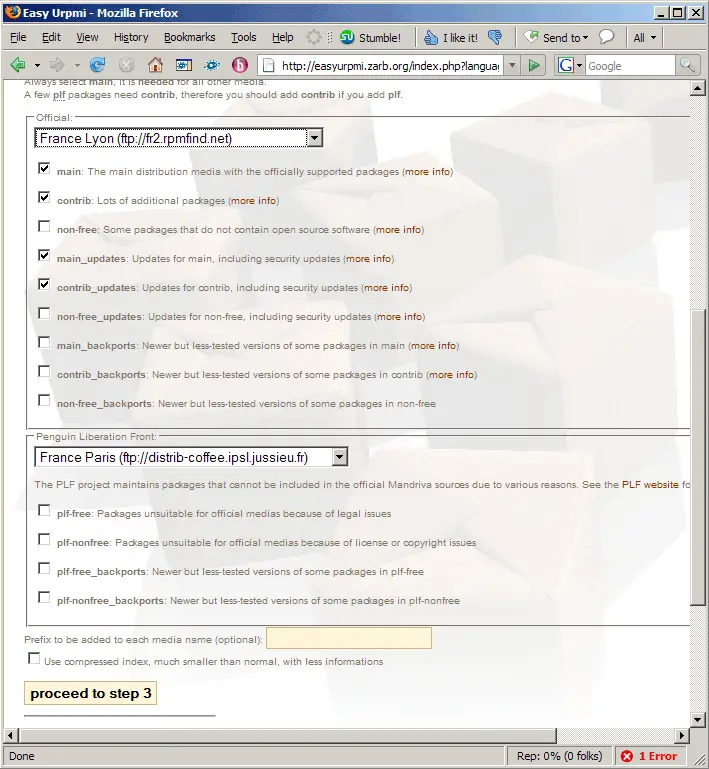Click the speech bubble comments icon
Screen dimensions: 709x769
click(607, 37)
